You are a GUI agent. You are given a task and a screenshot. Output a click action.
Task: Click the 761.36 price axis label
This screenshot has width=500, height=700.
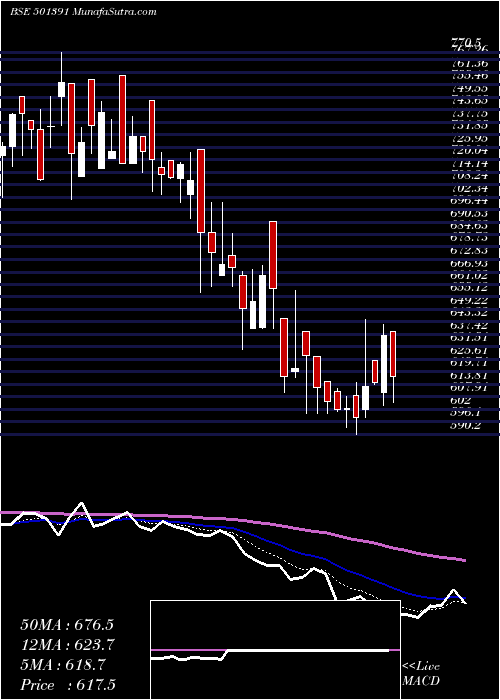coord(470,63)
